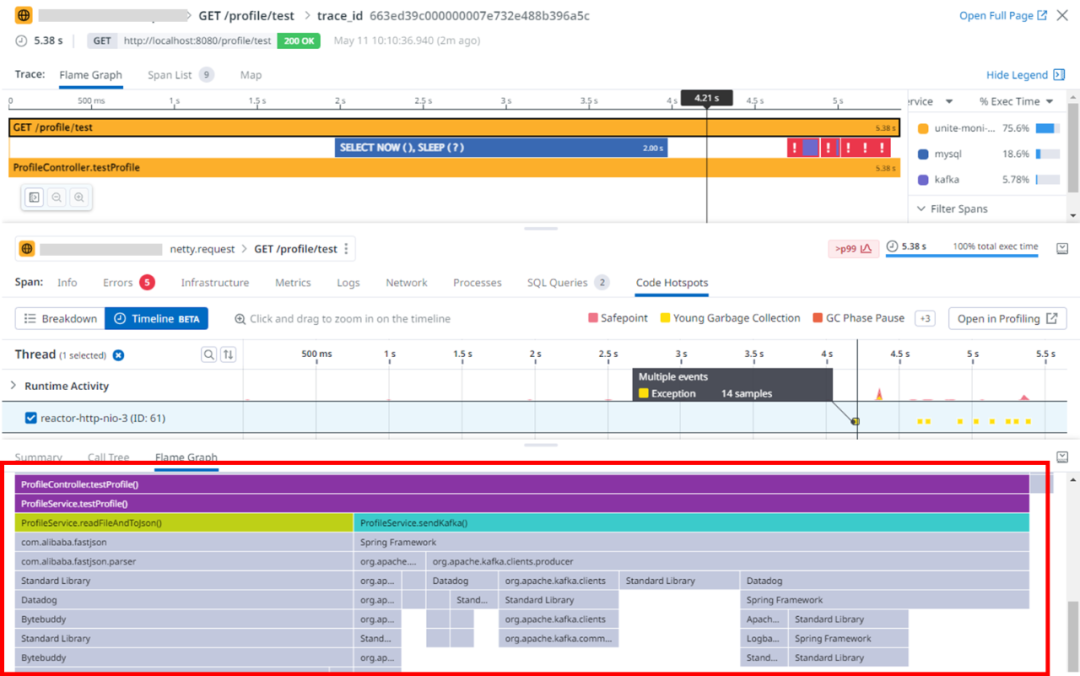1080x676 pixels.
Task: Expand the Runtime Activity row
Action: [x=14, y=386]
